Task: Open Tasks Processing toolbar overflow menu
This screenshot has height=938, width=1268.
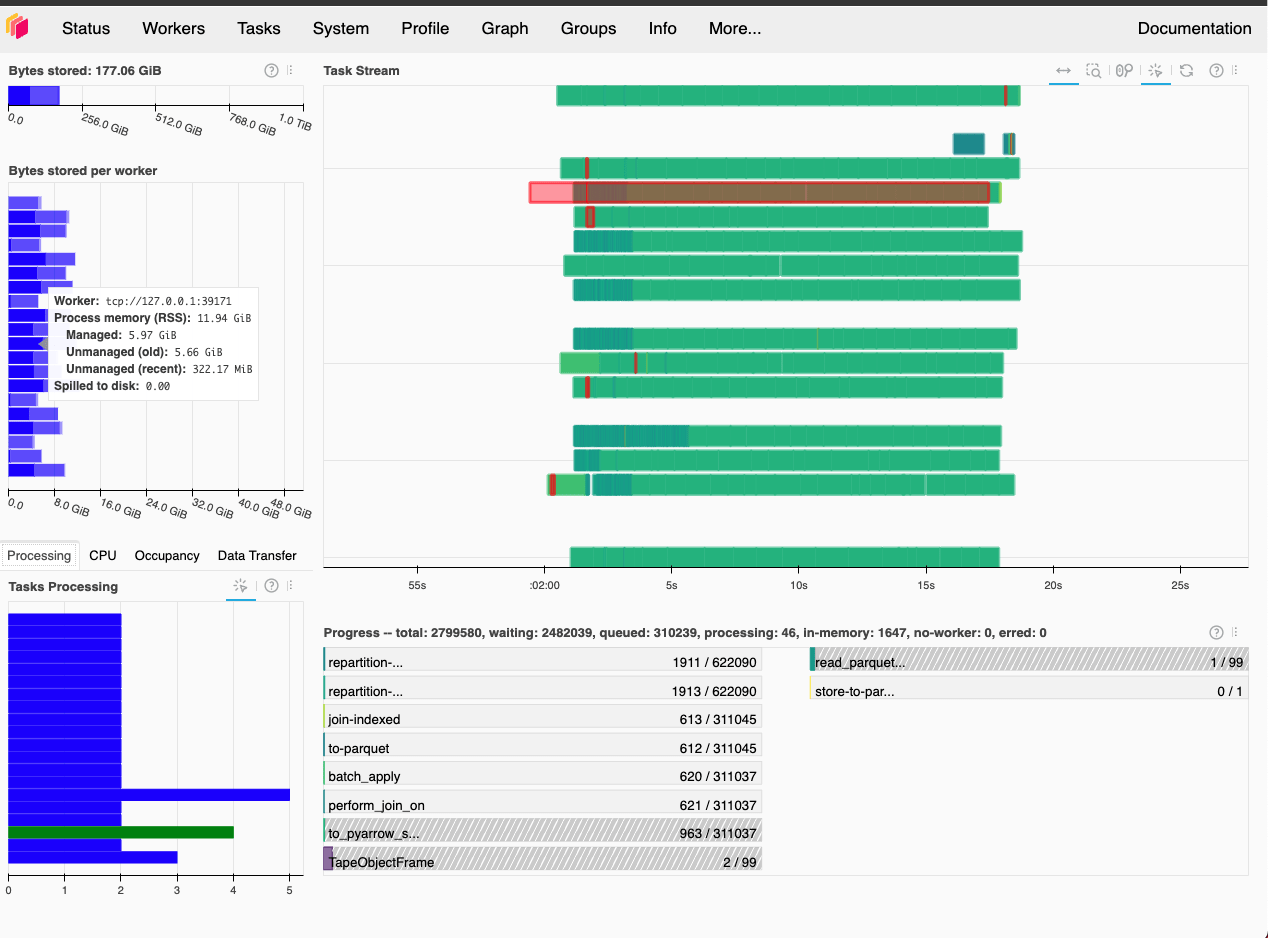Action: pyautogui.click(x=290, y=586)
